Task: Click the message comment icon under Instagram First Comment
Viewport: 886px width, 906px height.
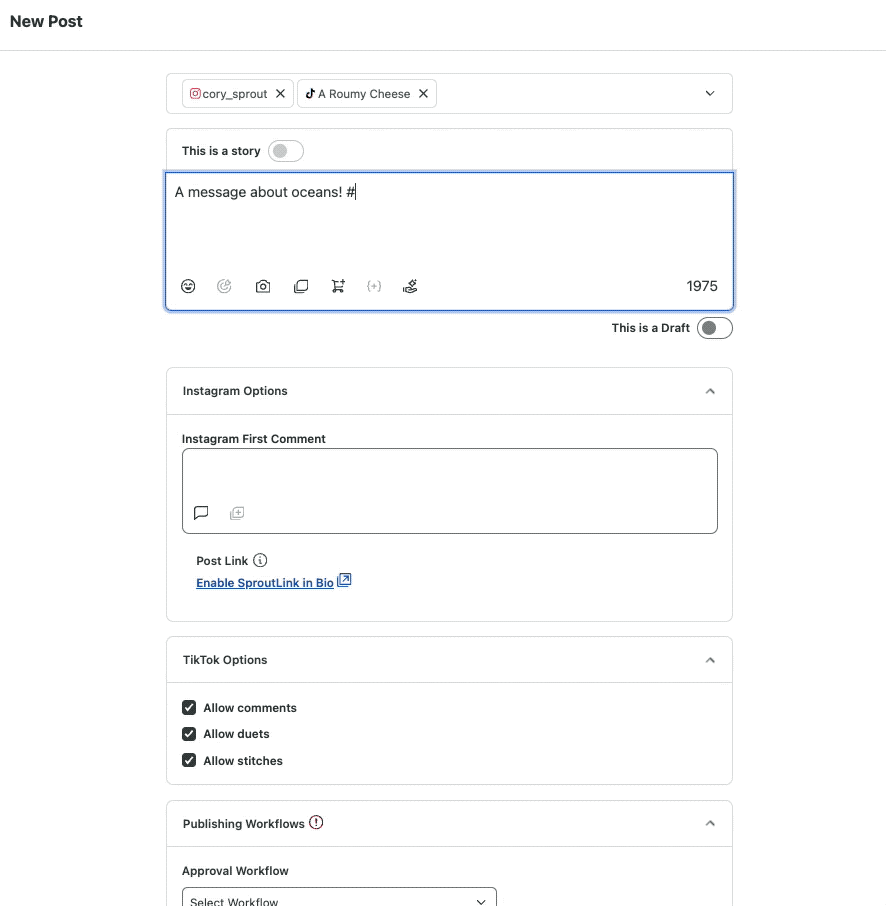Action: click(201, 513)
